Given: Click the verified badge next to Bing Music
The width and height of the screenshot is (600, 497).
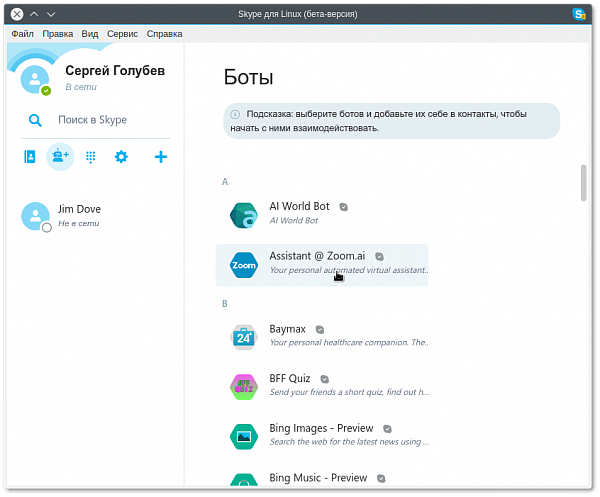Looking at the screenshot, I should coord(381,478).
